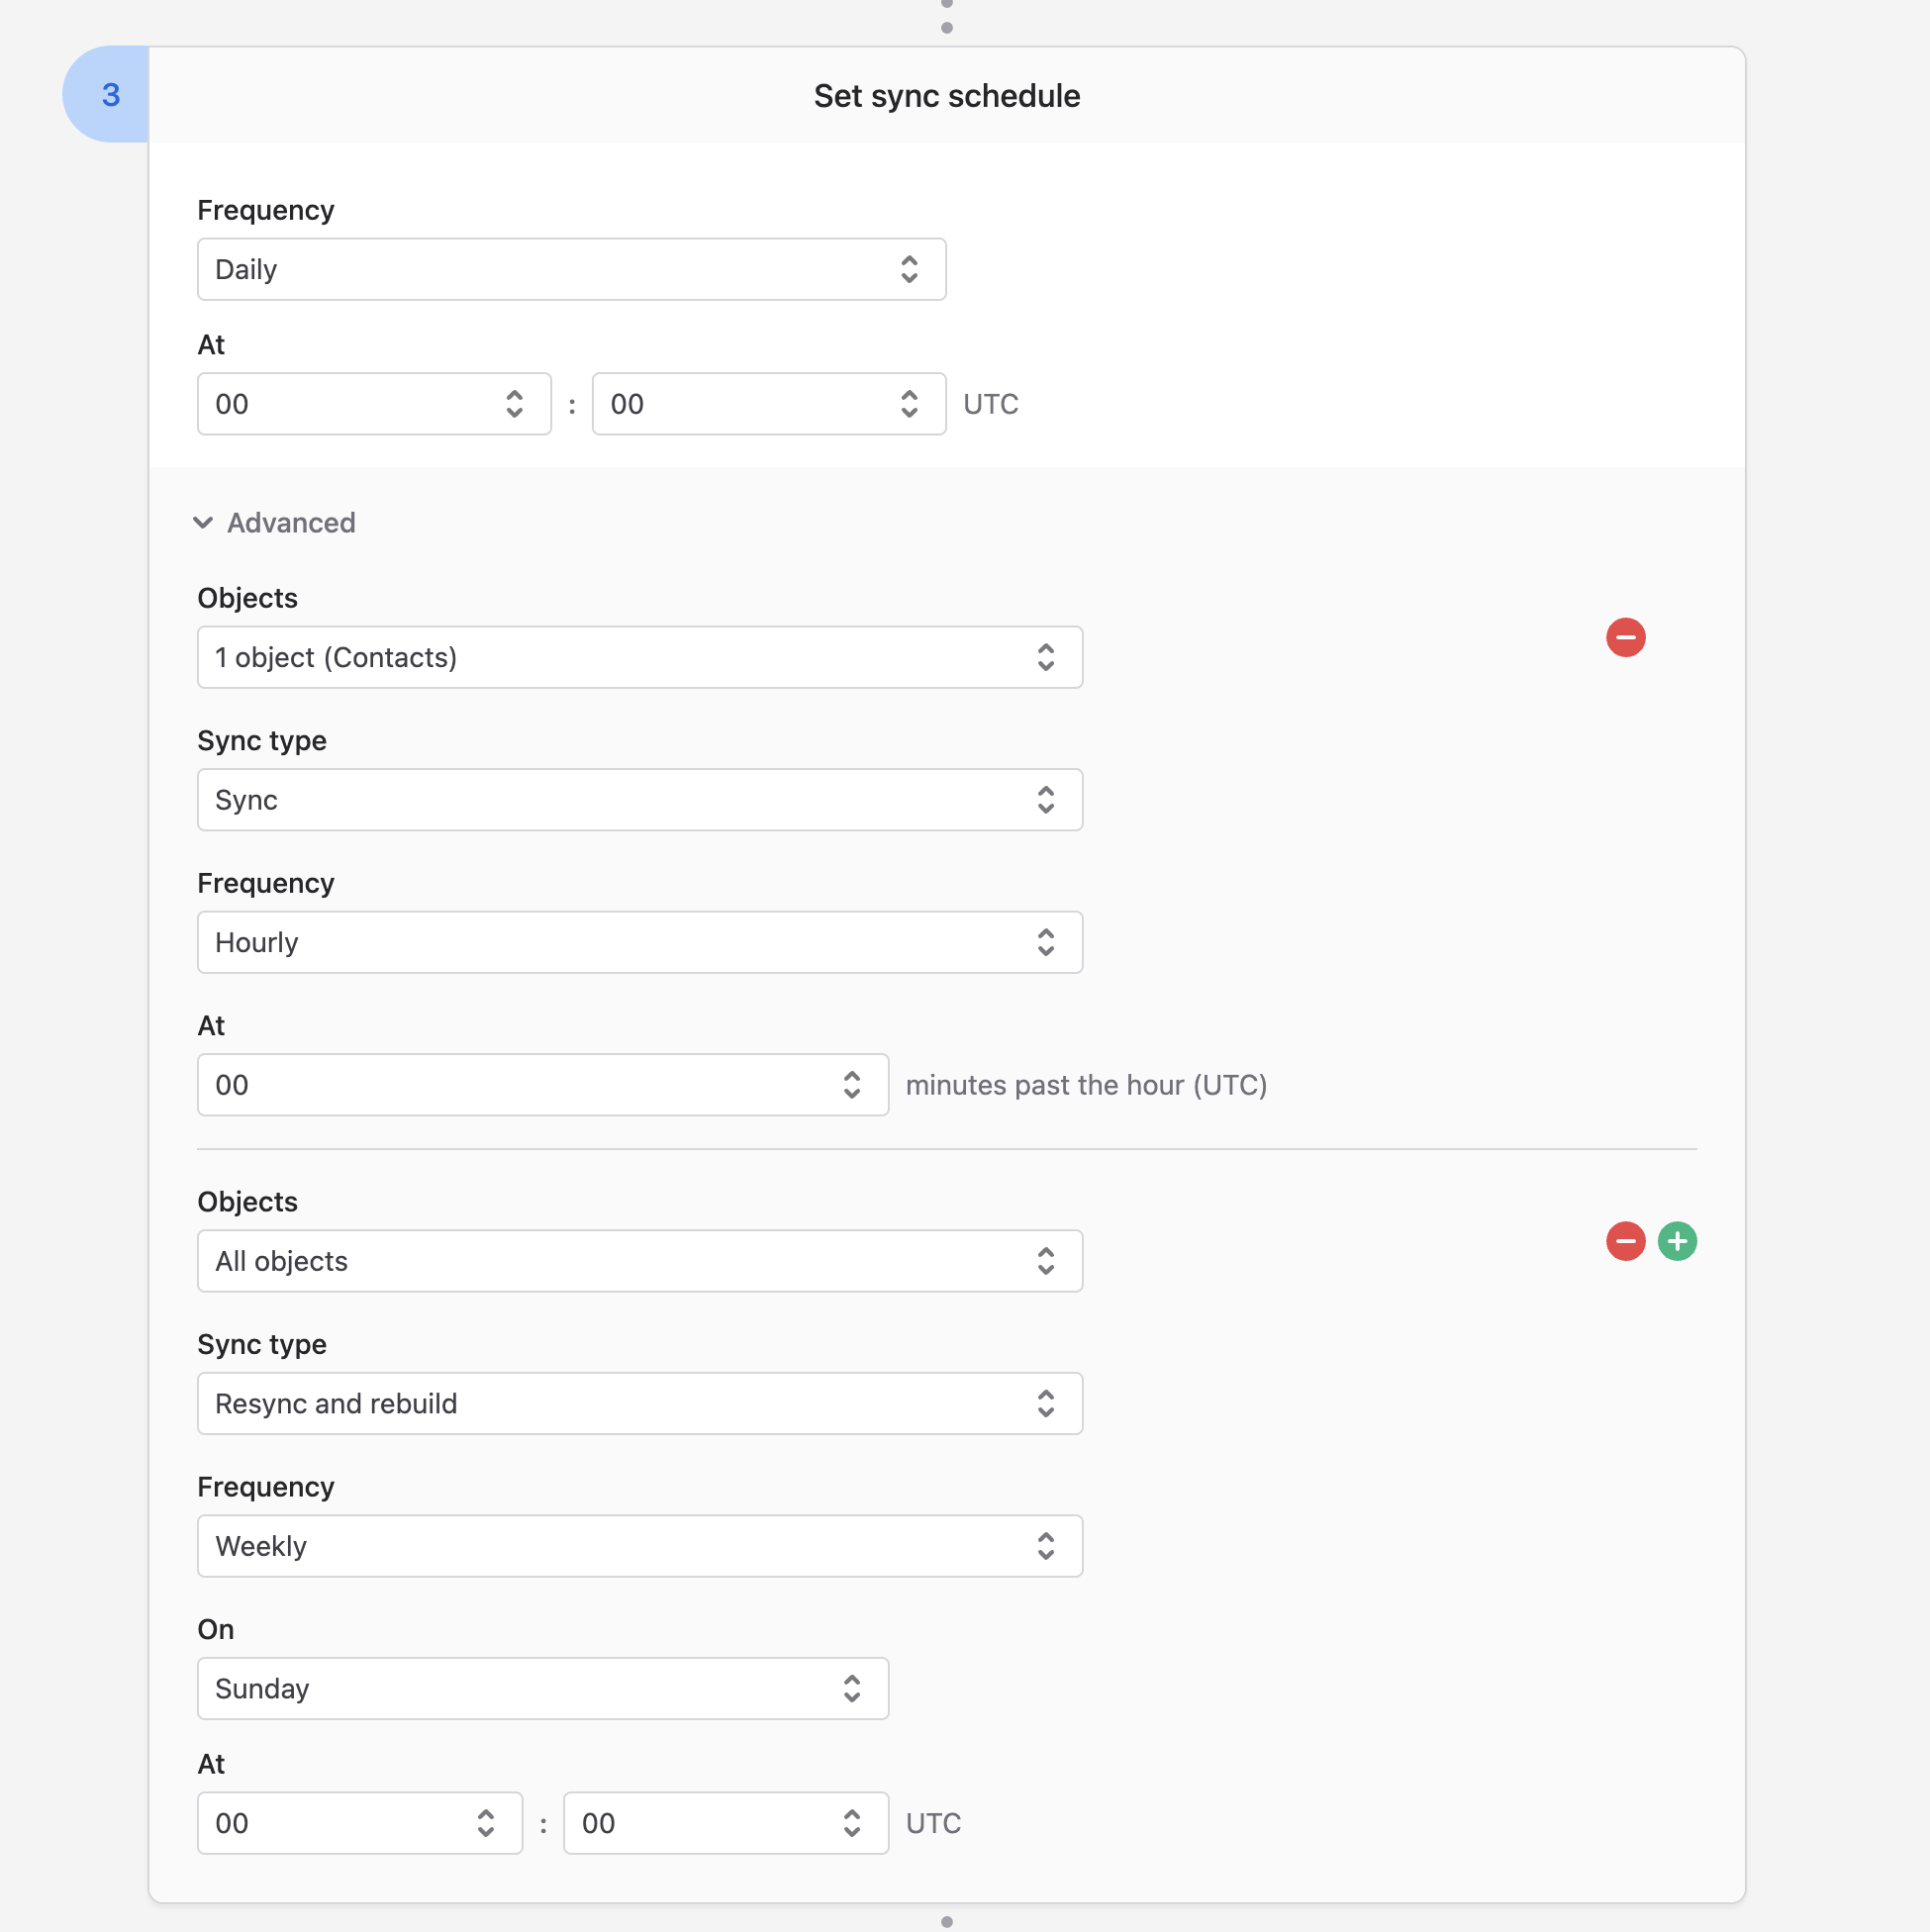Open the Weekly frequency dropdown
Image resolution: width=1930 pixels, height=1932 pixels.
tap(639, 1546)
